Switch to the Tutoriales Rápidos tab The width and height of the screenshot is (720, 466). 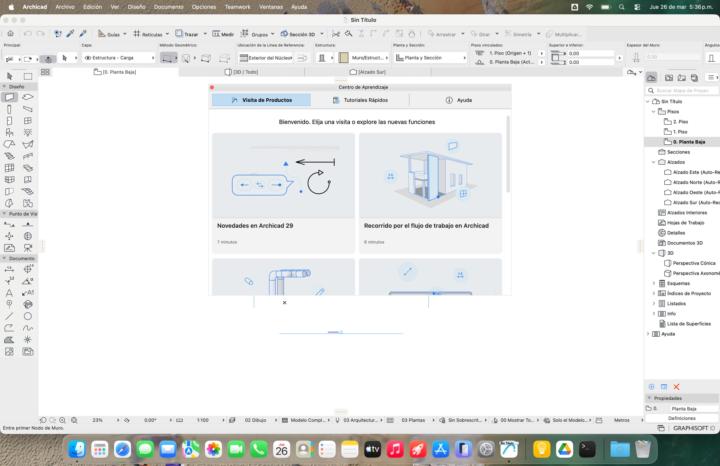(x=360, y=100)
